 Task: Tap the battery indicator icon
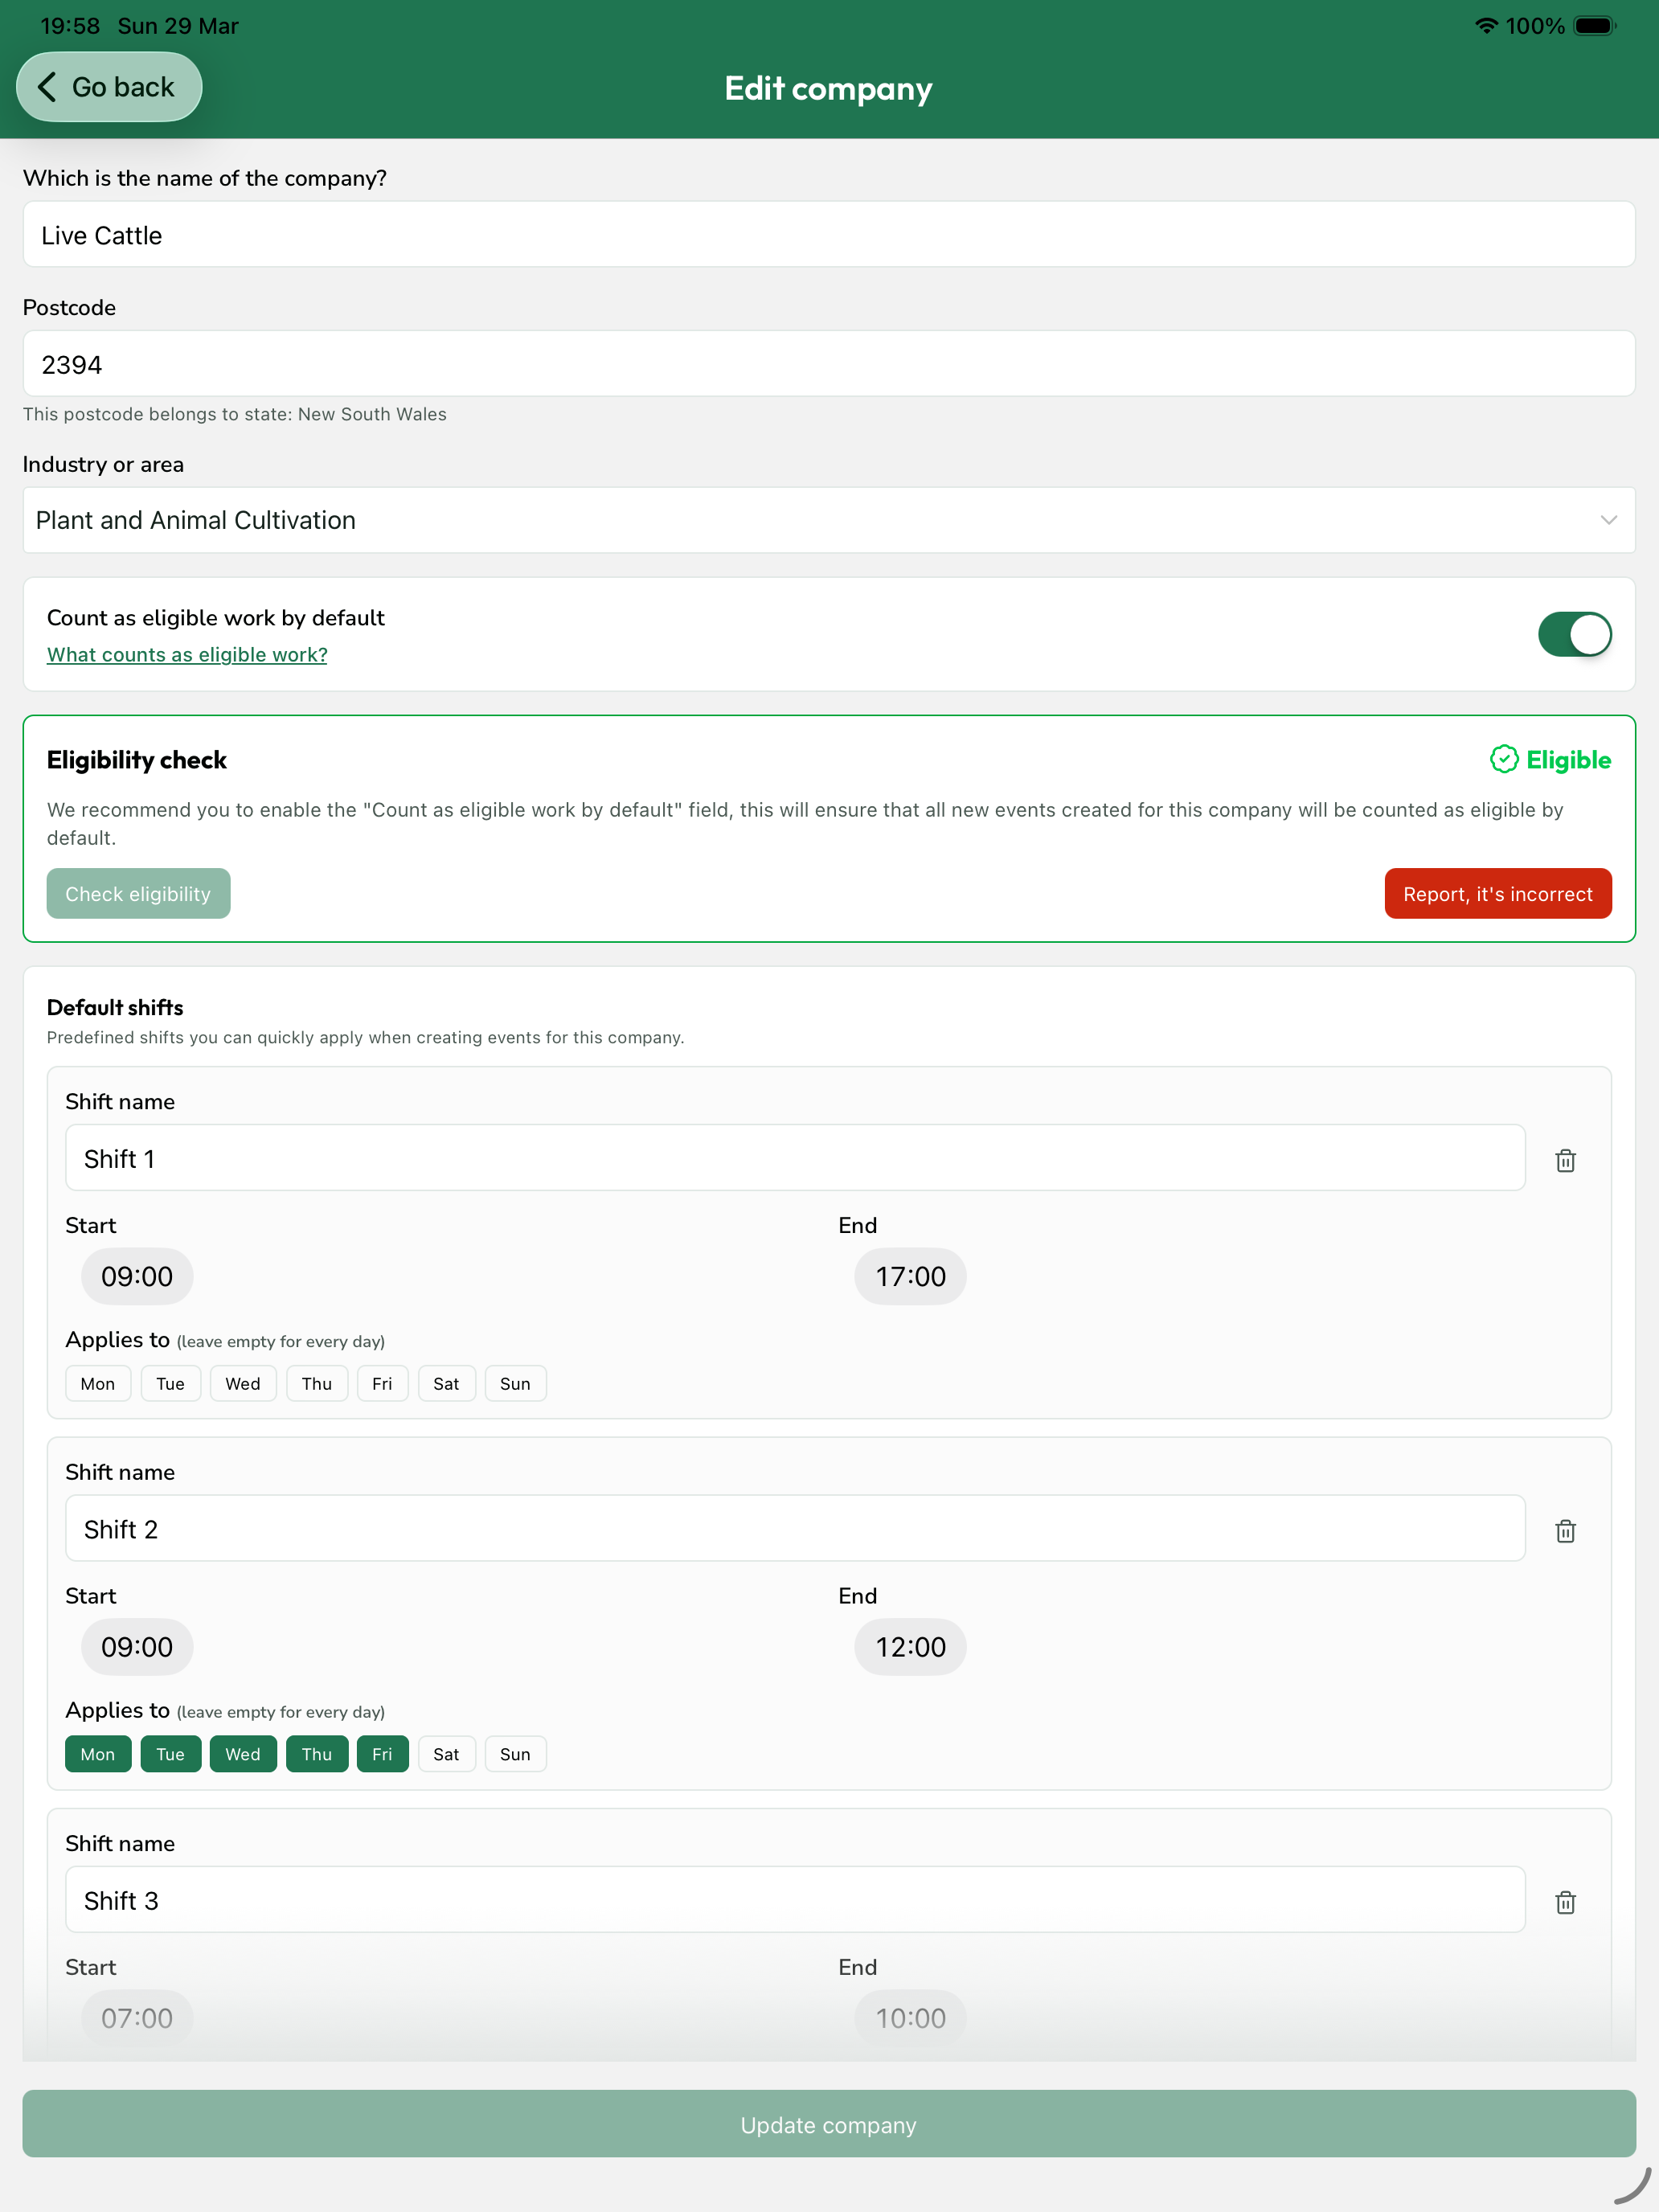coord(1594,26)
